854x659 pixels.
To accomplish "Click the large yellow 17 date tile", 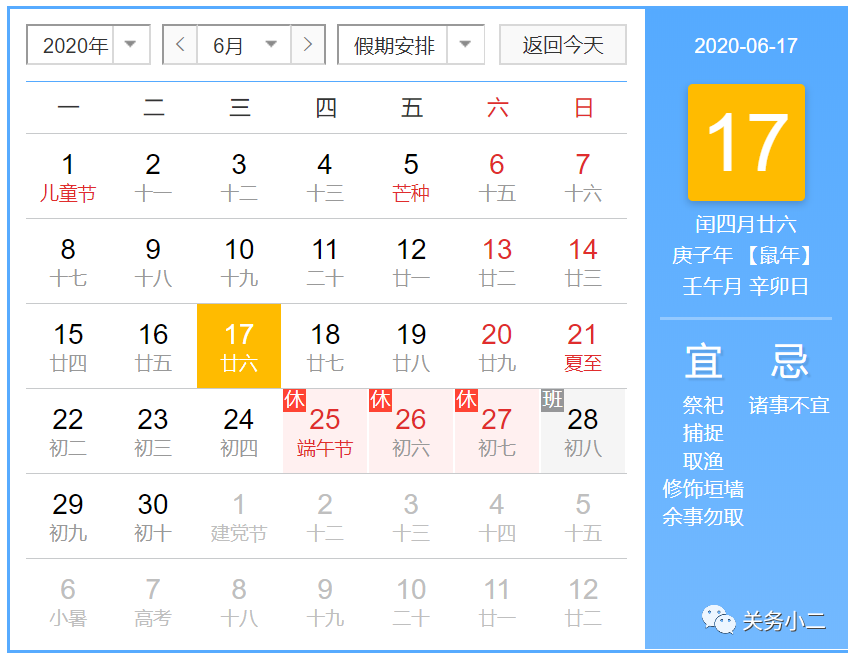I will tap(746, 142).
